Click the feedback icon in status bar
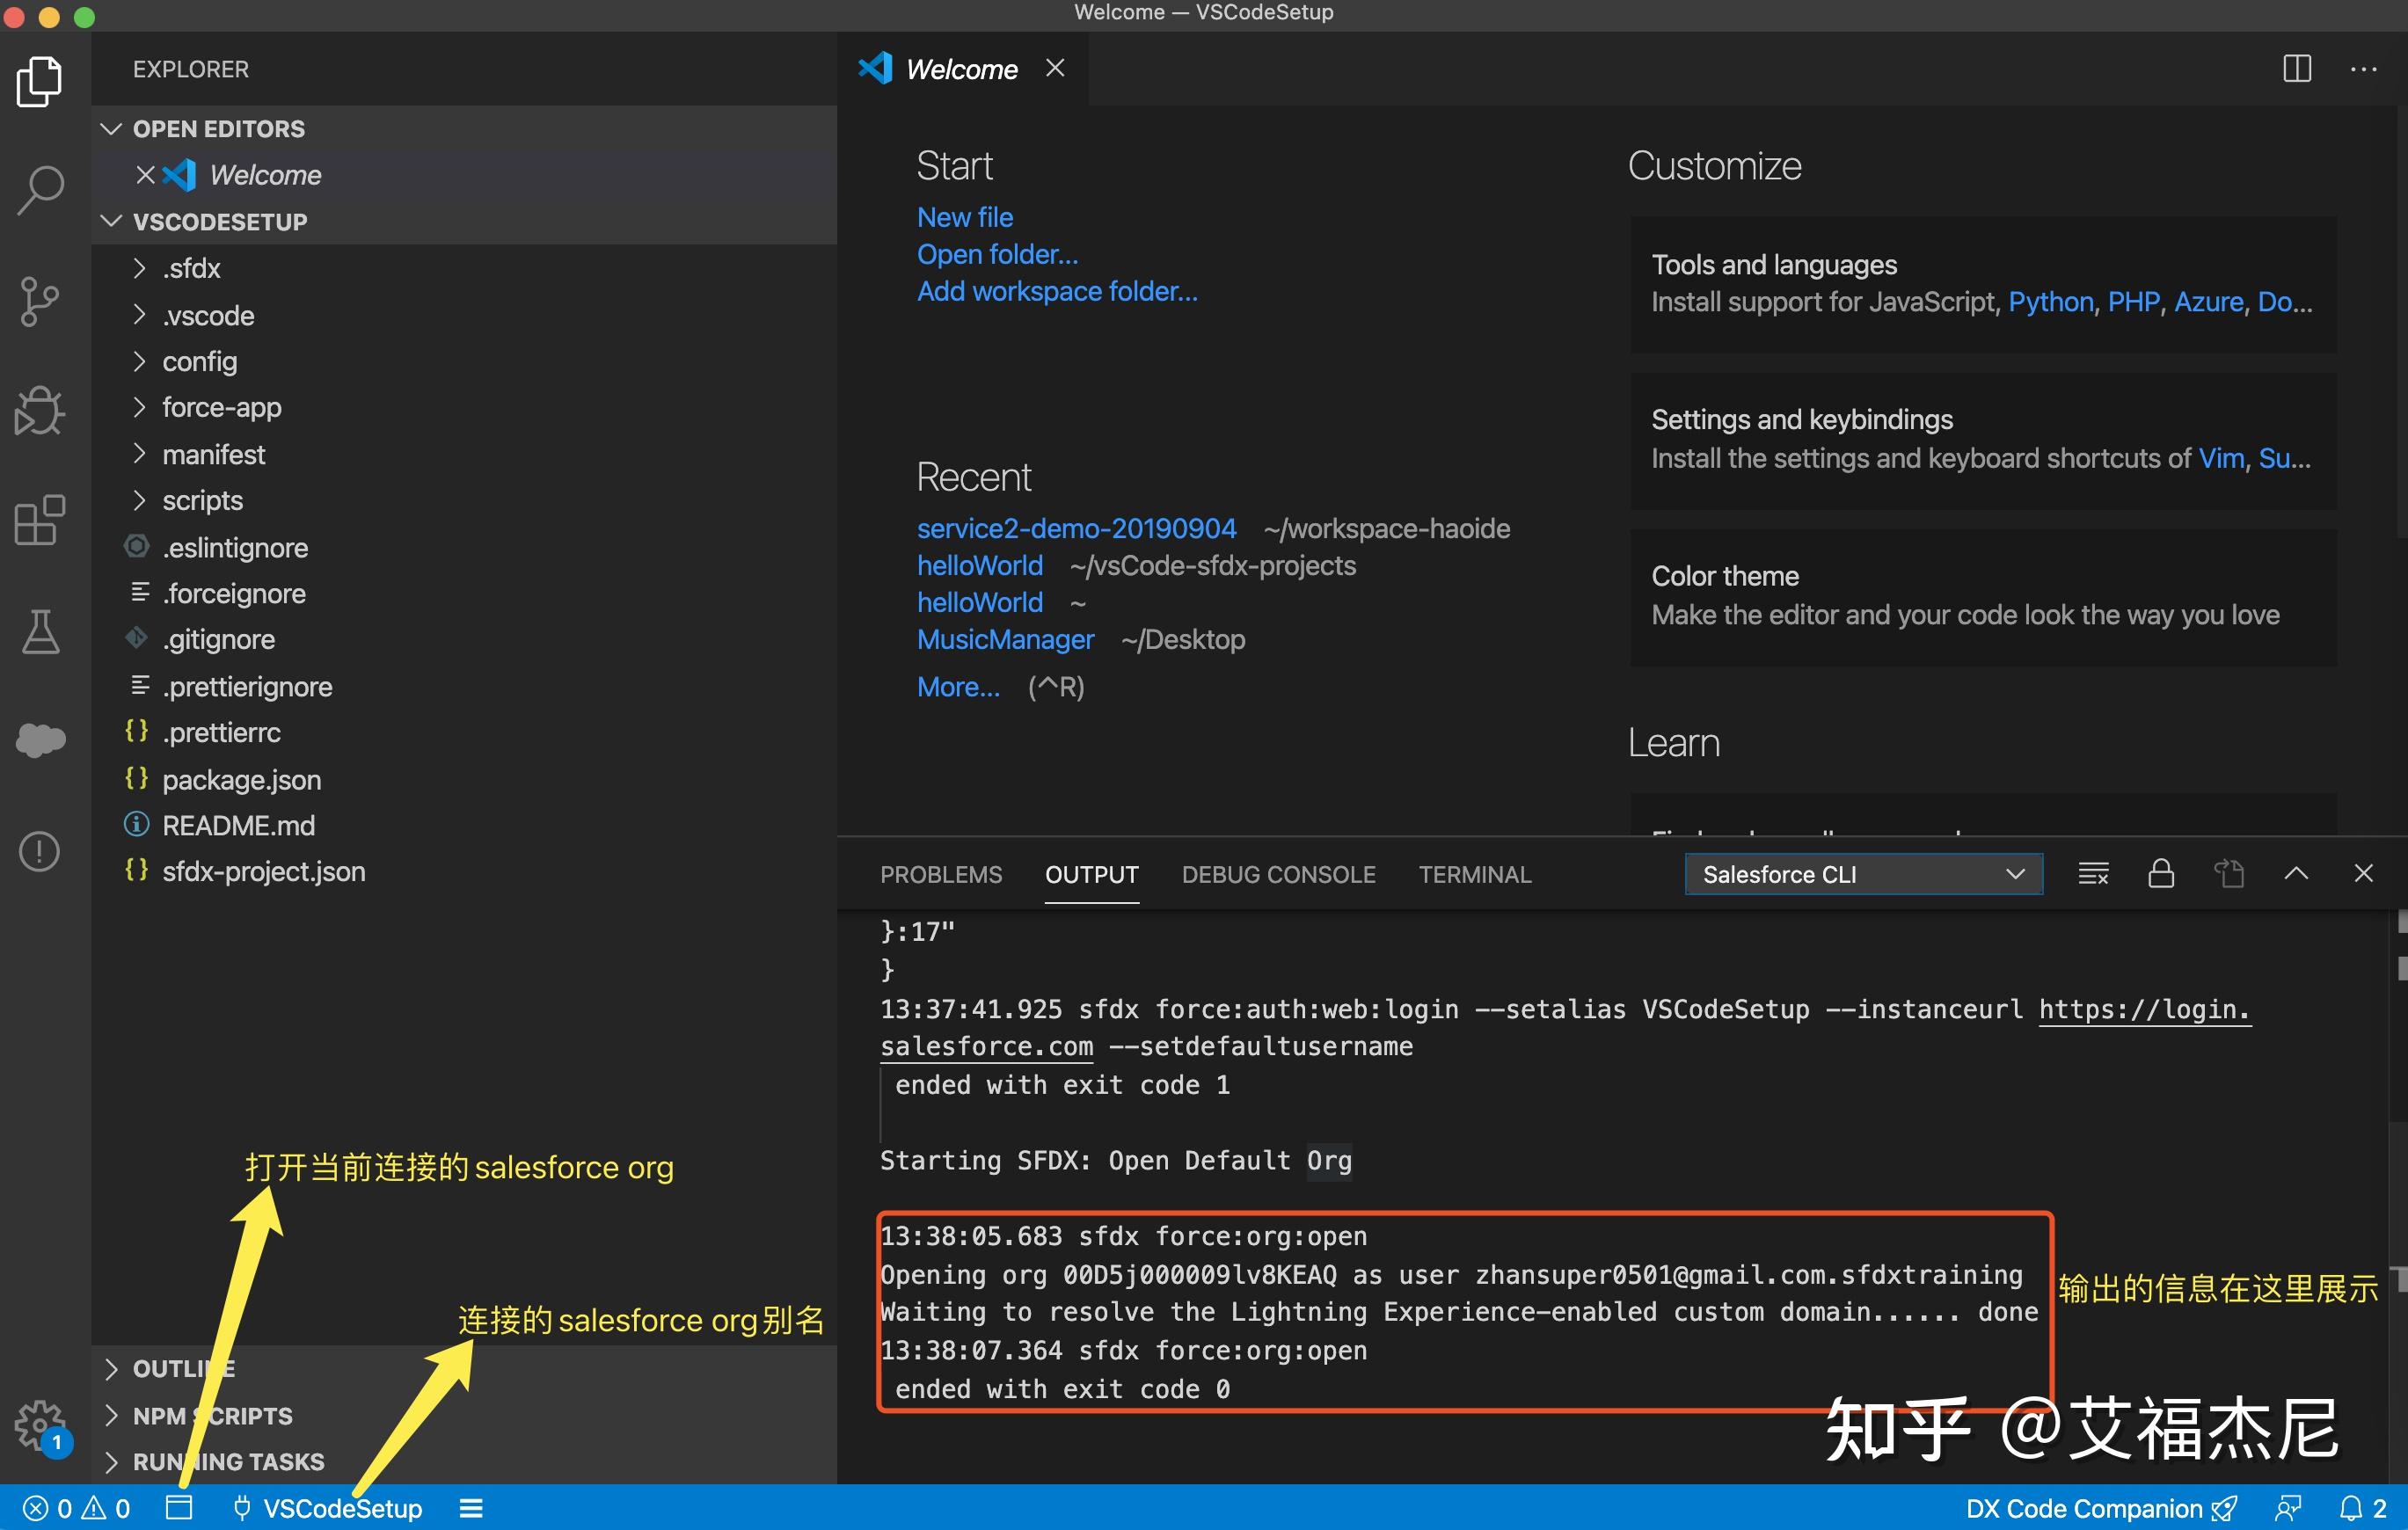The height and width of the screenshot is (1530, 2408). pyautogui.click(x=2288, y=1508)
